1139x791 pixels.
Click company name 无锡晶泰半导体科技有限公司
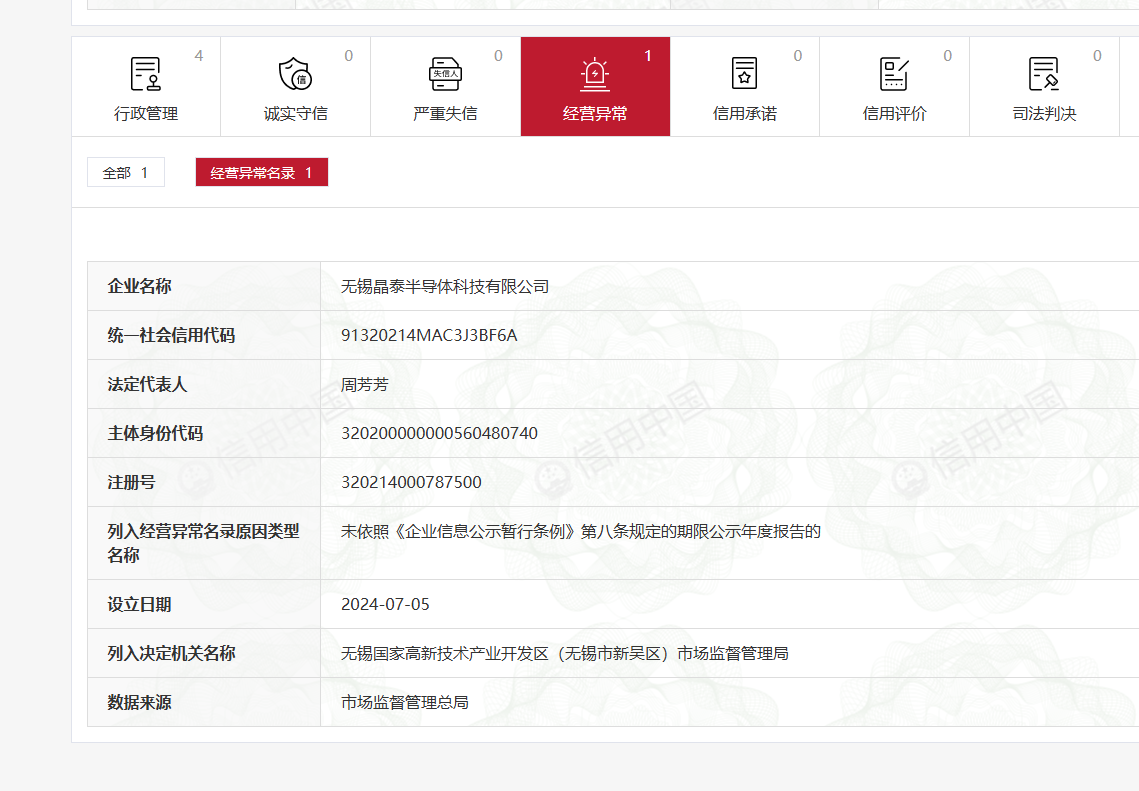pyautogui.click(x=445, y=287)
